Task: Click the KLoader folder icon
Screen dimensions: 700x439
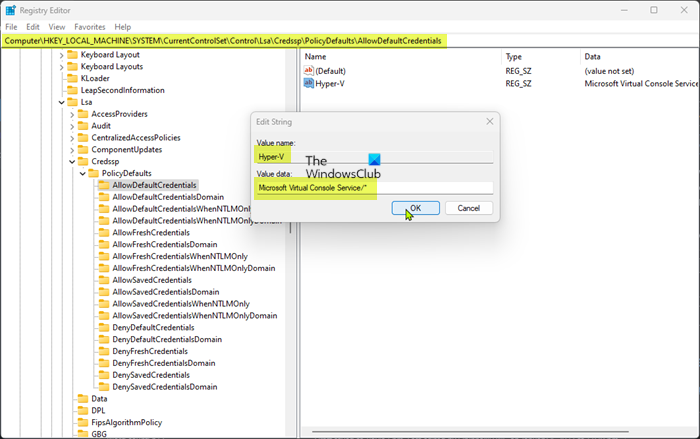Action: coord(72,78)
